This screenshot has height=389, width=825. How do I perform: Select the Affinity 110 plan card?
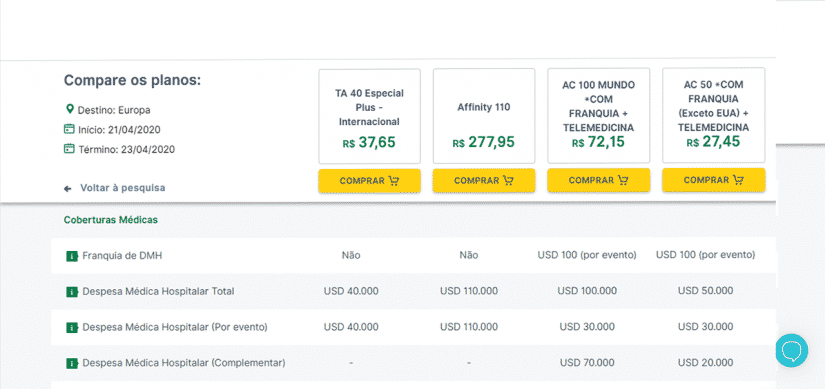point(484,116)
